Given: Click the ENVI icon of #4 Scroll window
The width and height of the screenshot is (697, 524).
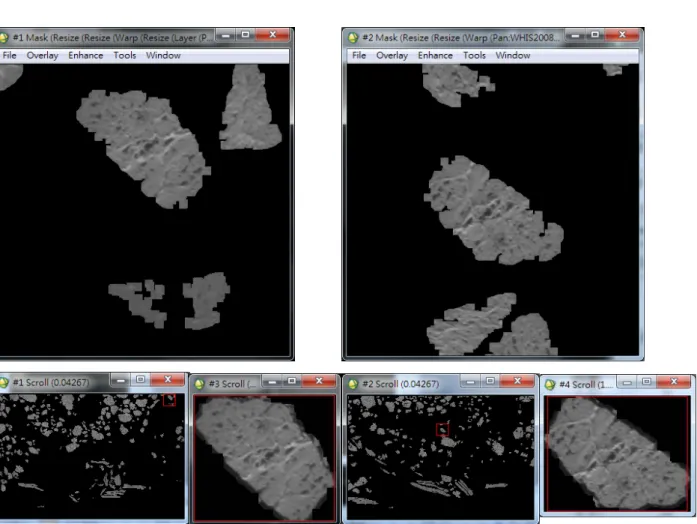Looking at the screenshot, I should (x=550, y=384).
